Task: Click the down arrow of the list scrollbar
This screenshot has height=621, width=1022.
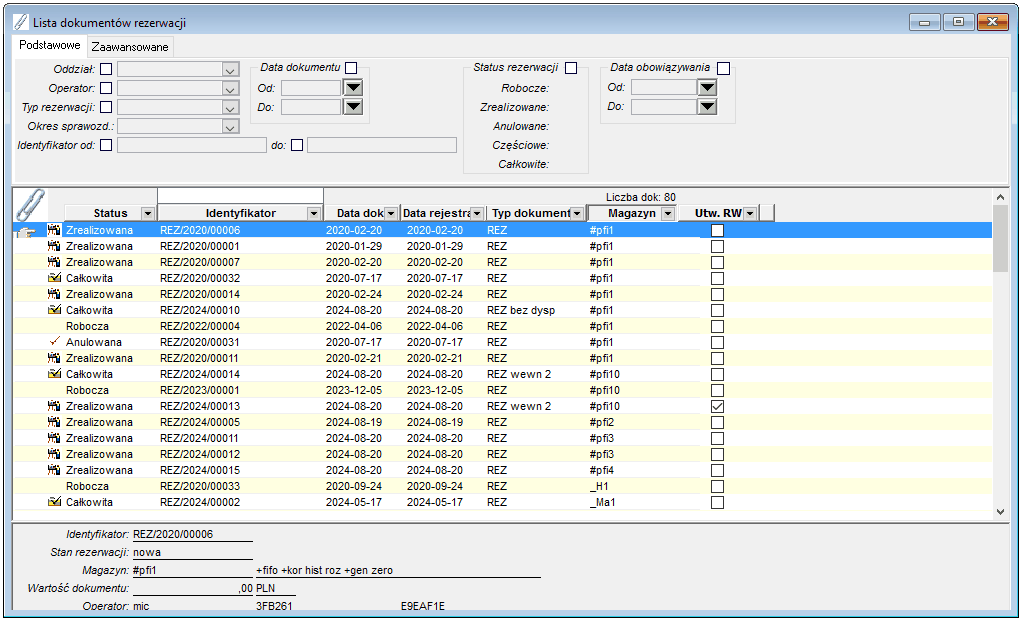Action: [1000, 512]
